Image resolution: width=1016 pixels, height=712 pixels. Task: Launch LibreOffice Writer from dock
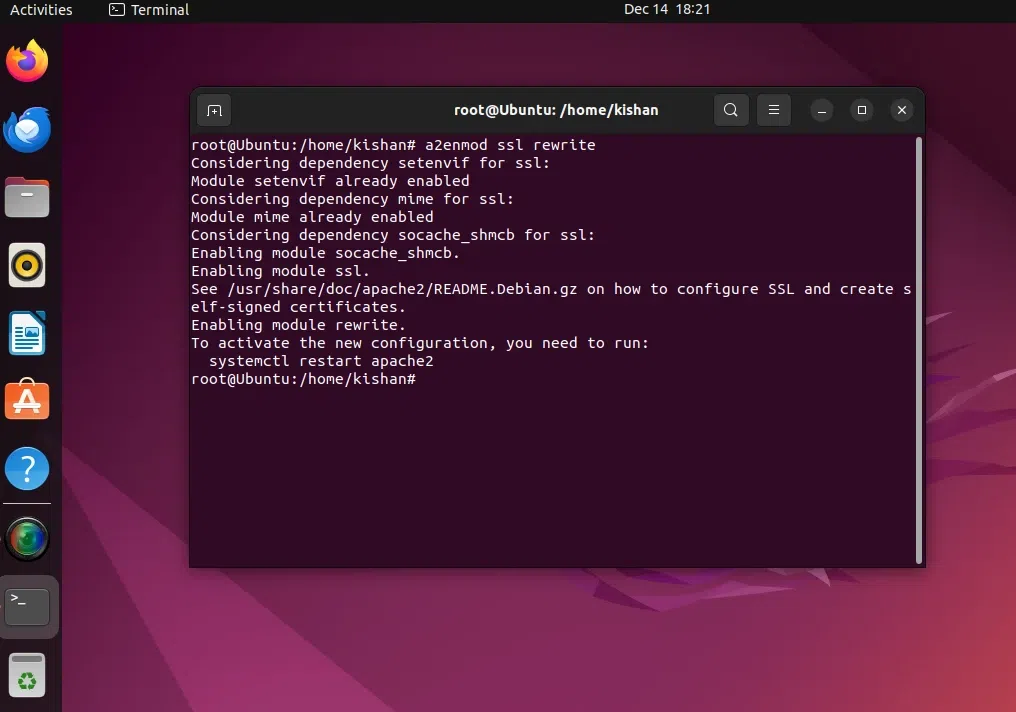(27, 333)
